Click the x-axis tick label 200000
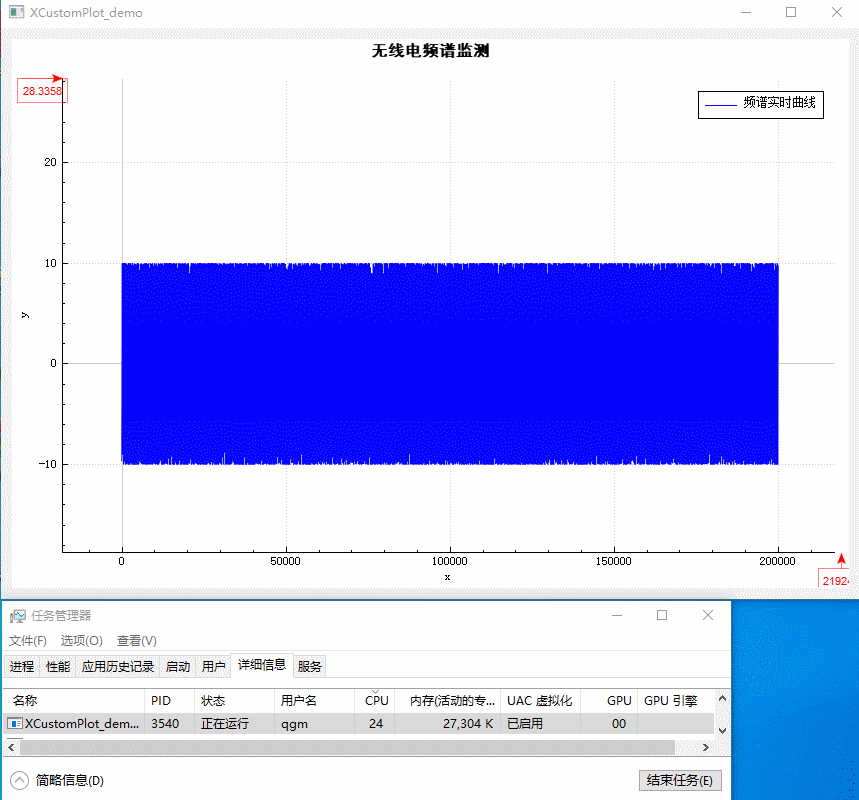 (x=777, y=561)
